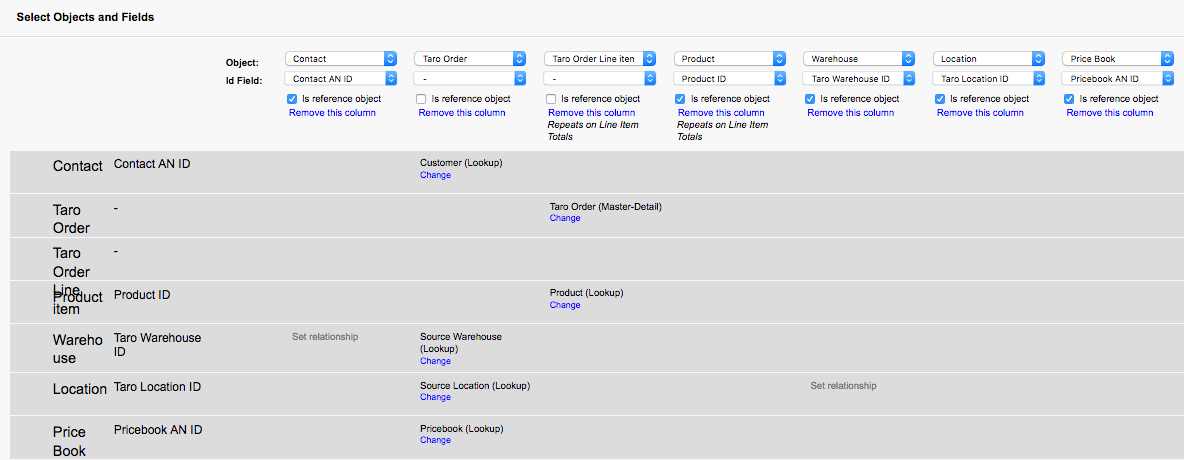
Task: Open the Taro Location ID field dropdown
Action: (988, 78)
